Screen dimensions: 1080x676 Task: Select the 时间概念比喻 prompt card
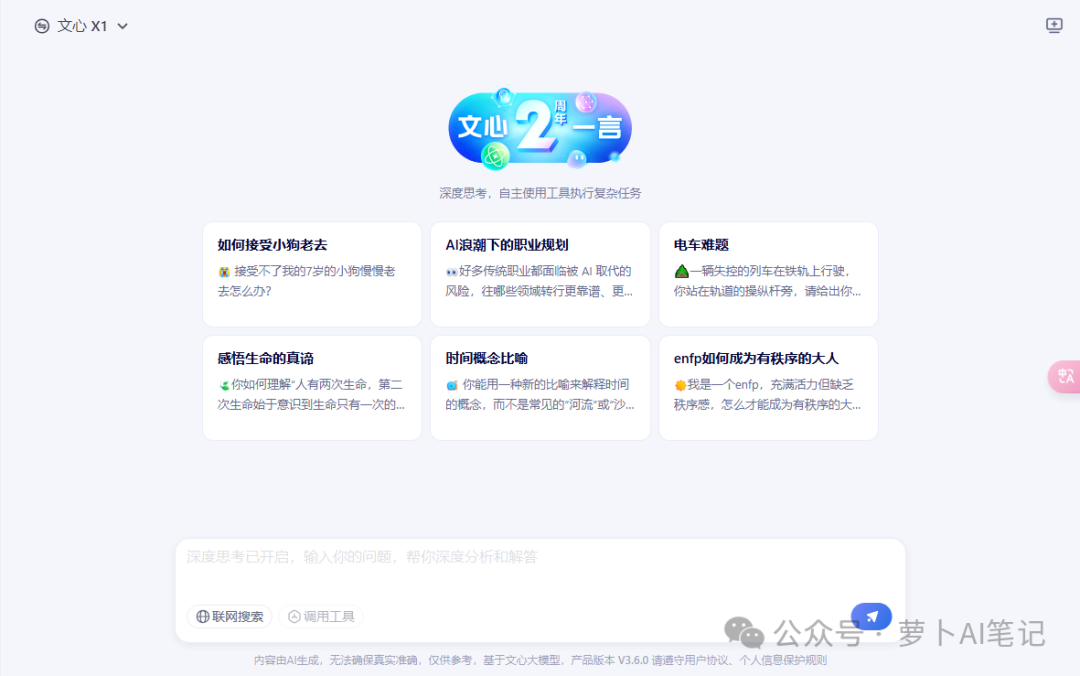(540, 388)
